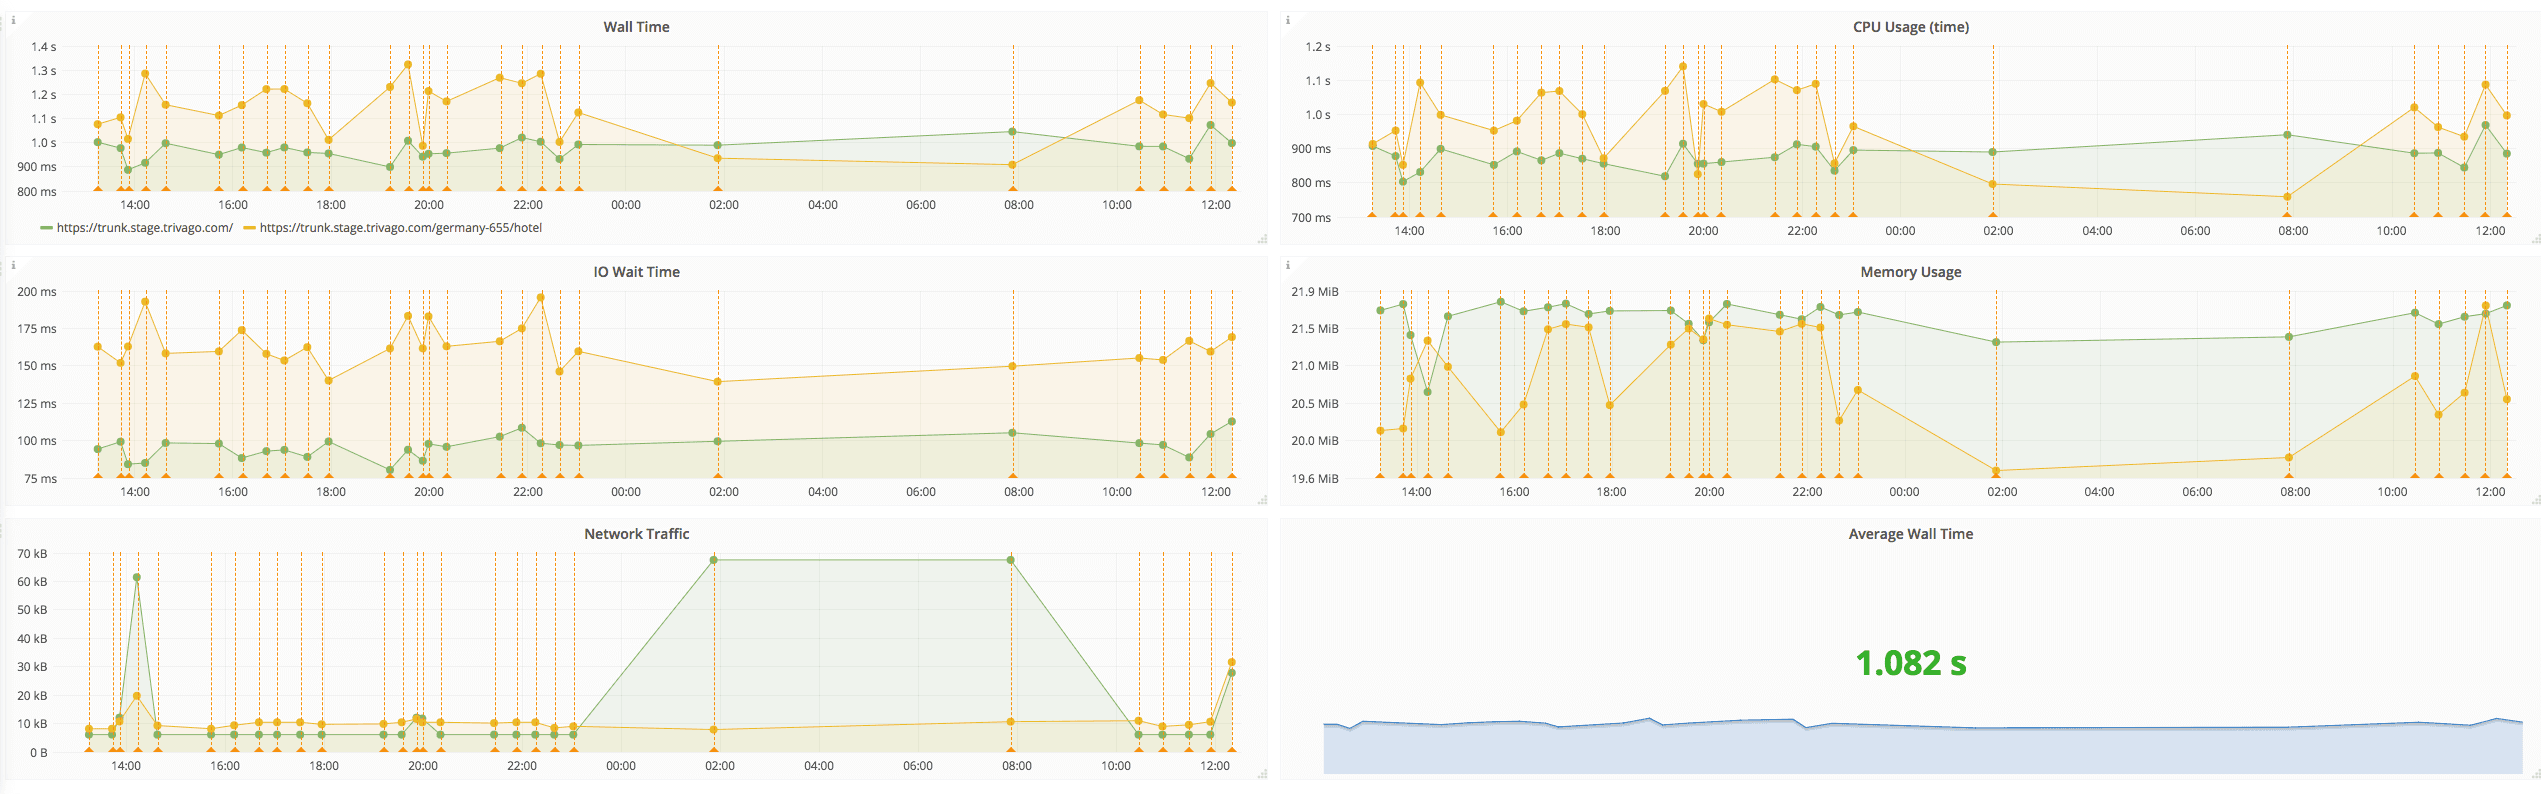2541x794 pixels.
Task: Click the 19.6 MiB Memory Usage axis label
Action: click(x=1314, y=479)
